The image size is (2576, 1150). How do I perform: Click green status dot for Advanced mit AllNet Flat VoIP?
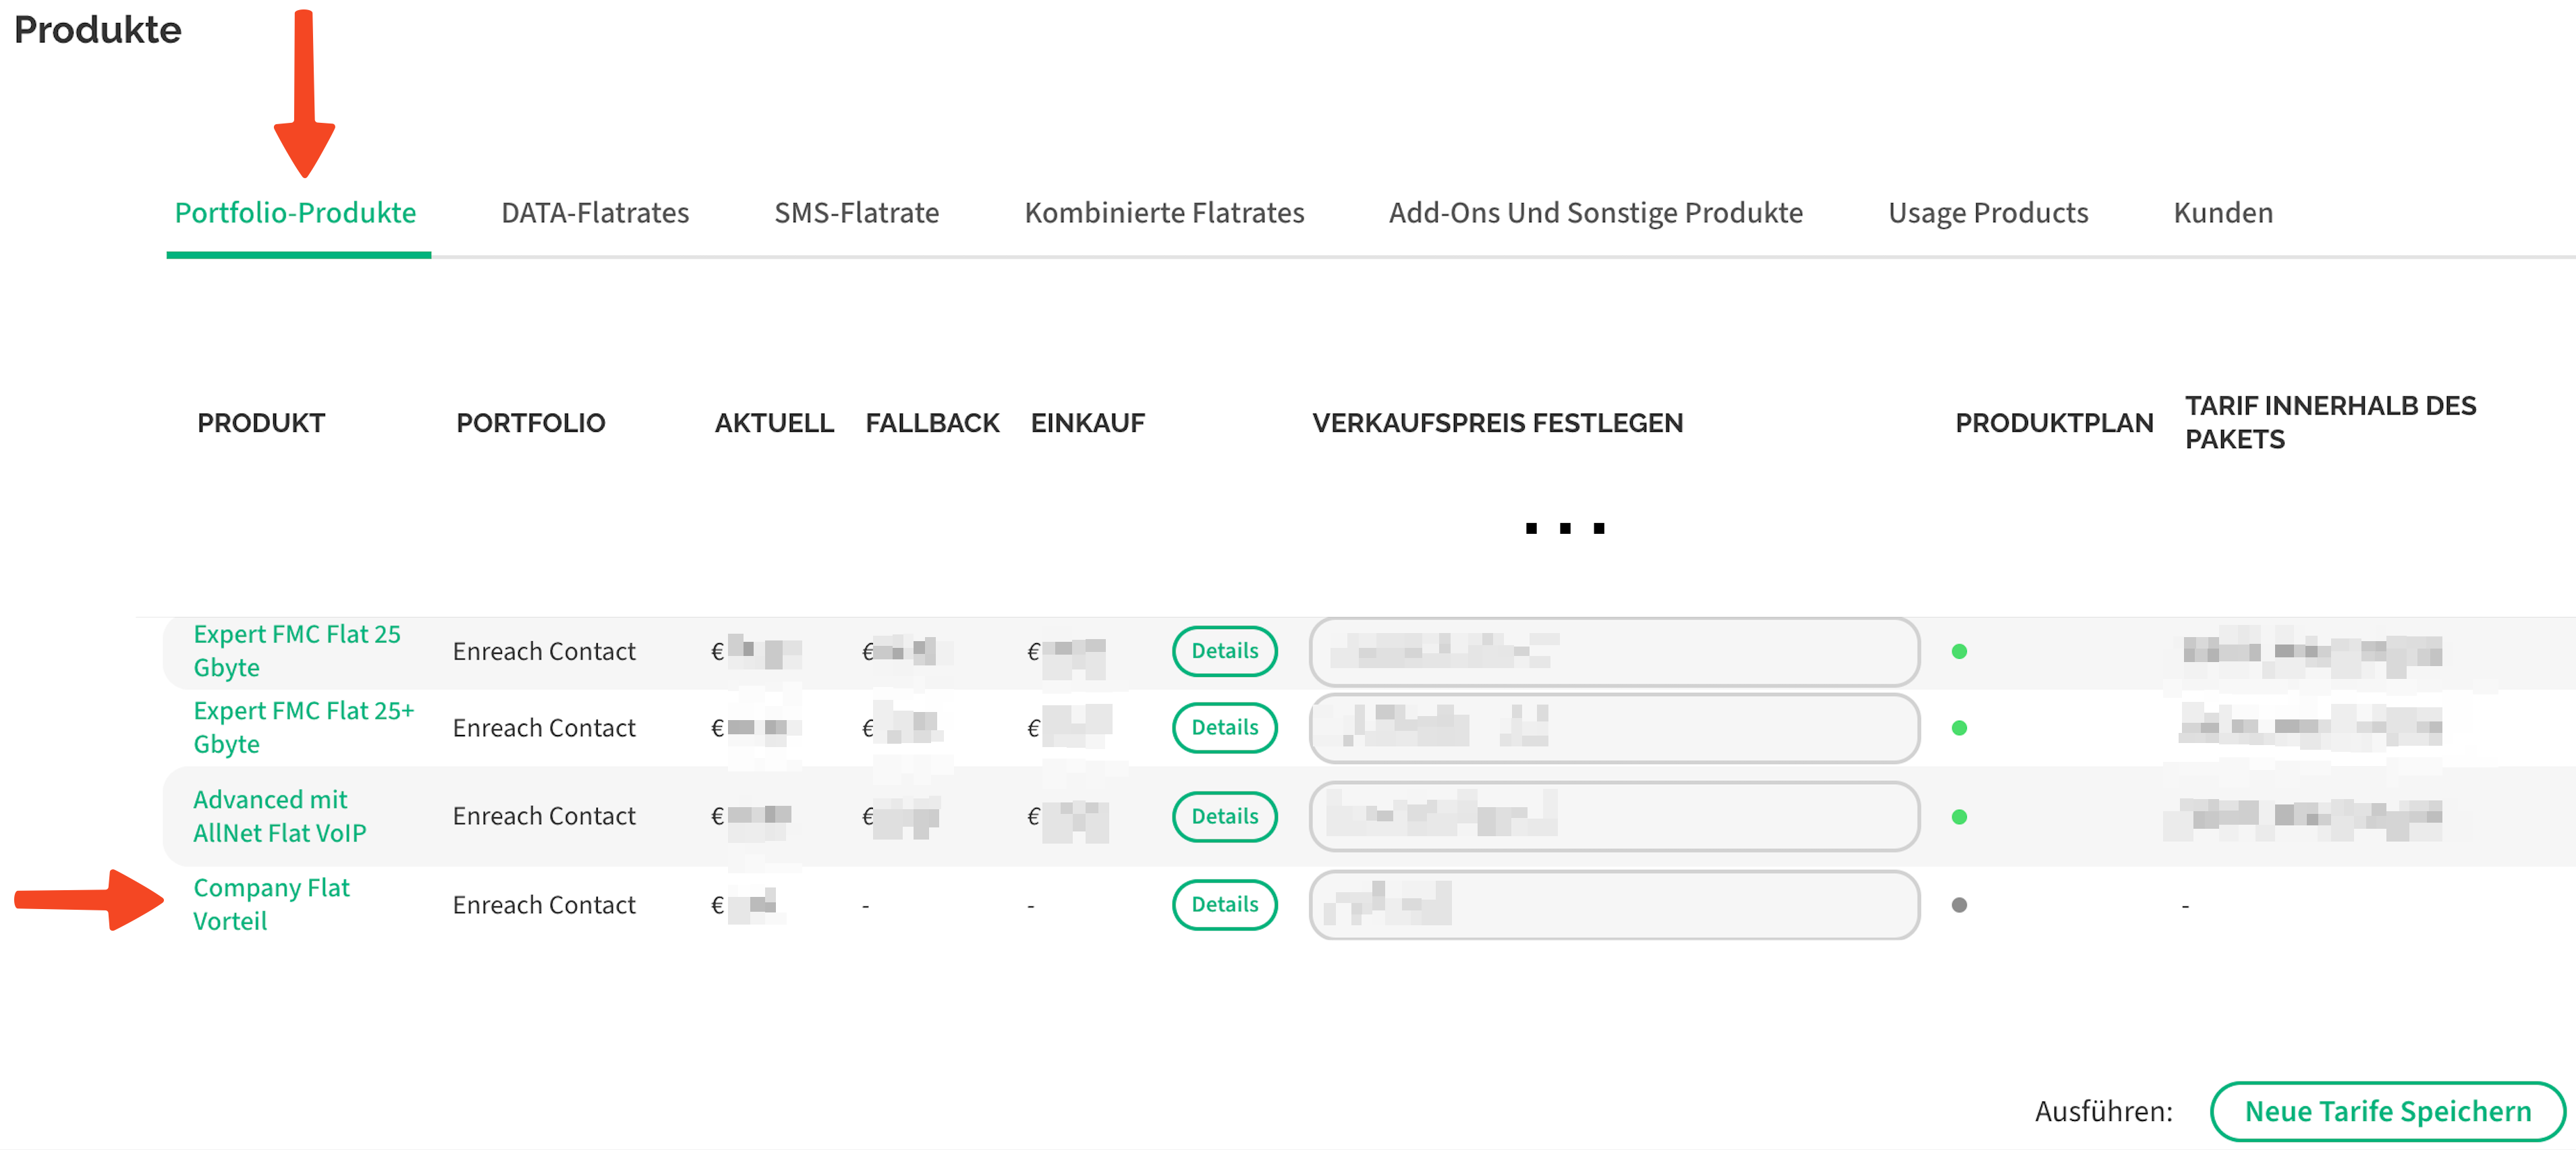click(1959, 817)
